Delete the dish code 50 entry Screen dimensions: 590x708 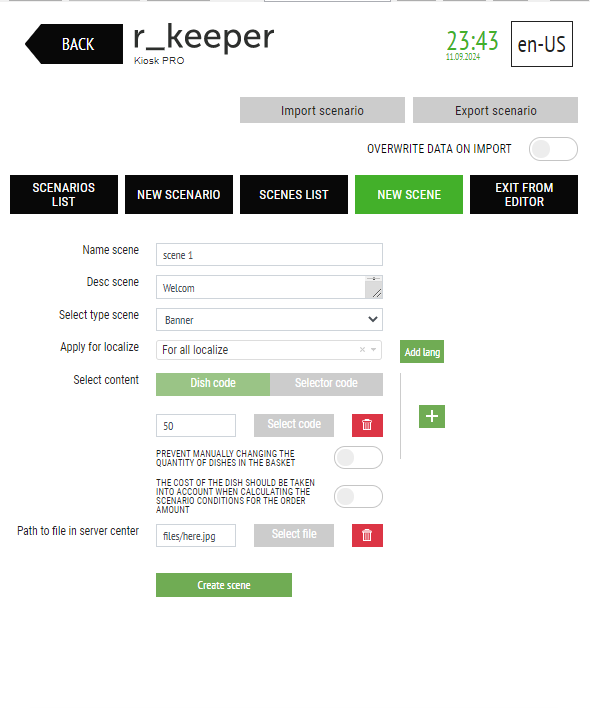367,425
